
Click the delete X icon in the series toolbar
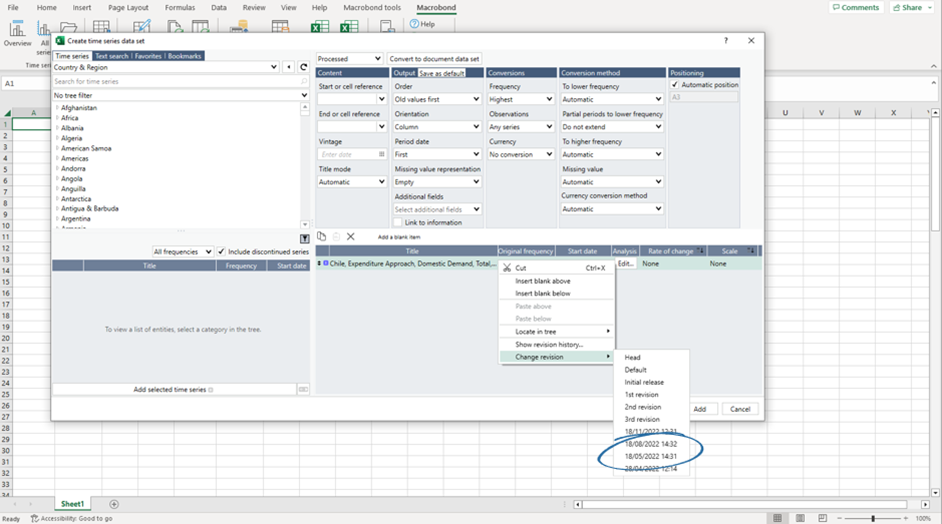point(351,237)
